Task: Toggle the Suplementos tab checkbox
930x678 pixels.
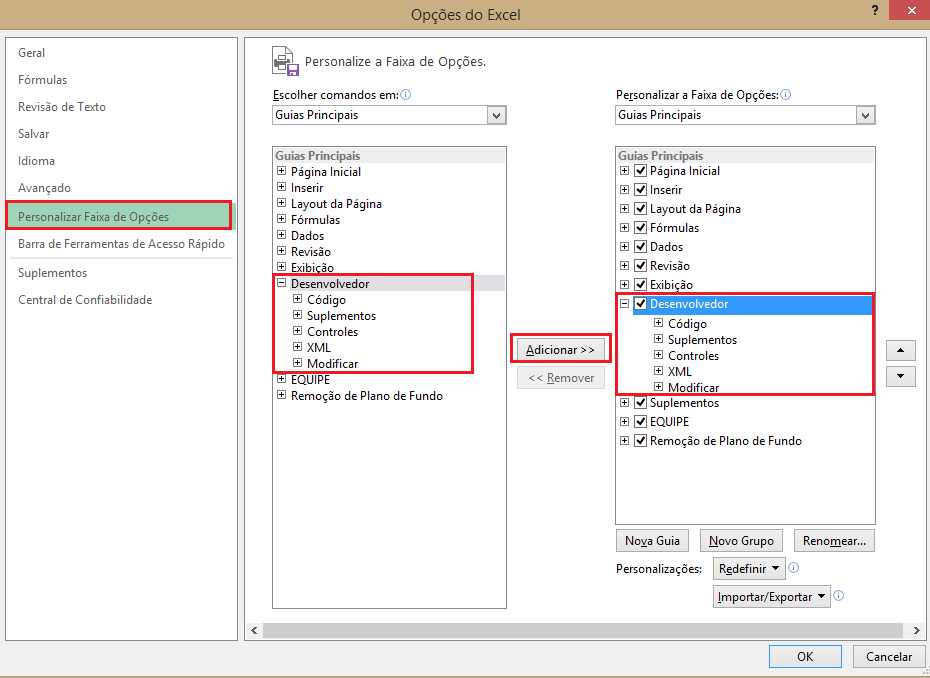Action: click(x=641, y=403)
